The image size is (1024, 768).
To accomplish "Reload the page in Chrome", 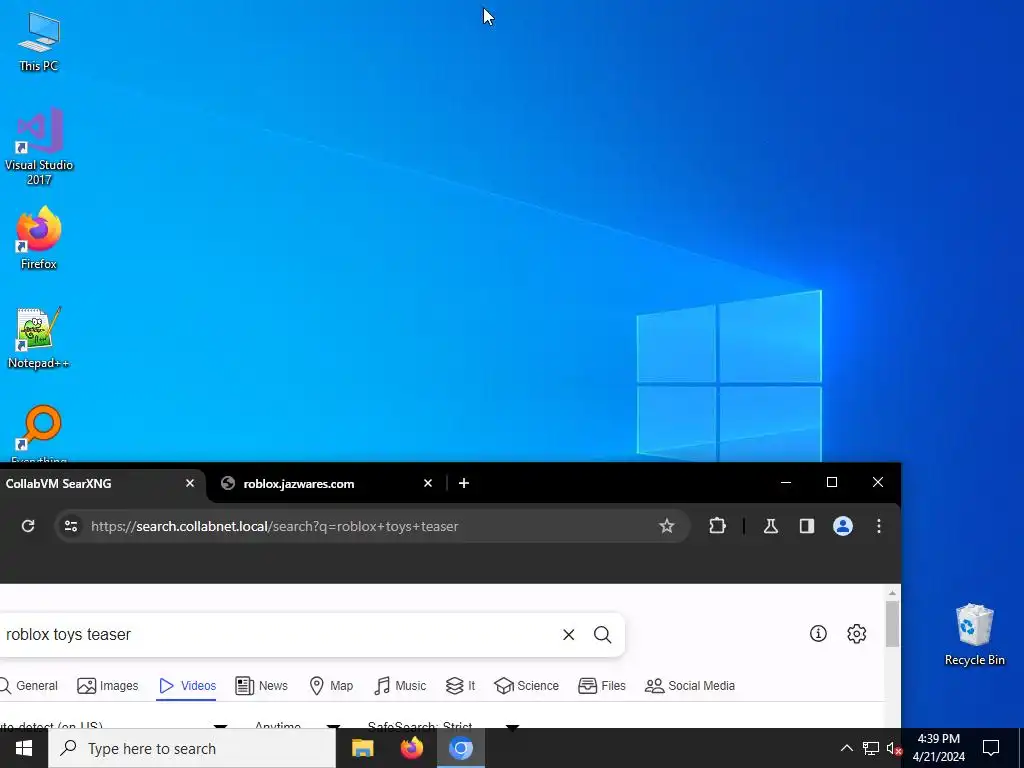I will [x=27, y=526].
